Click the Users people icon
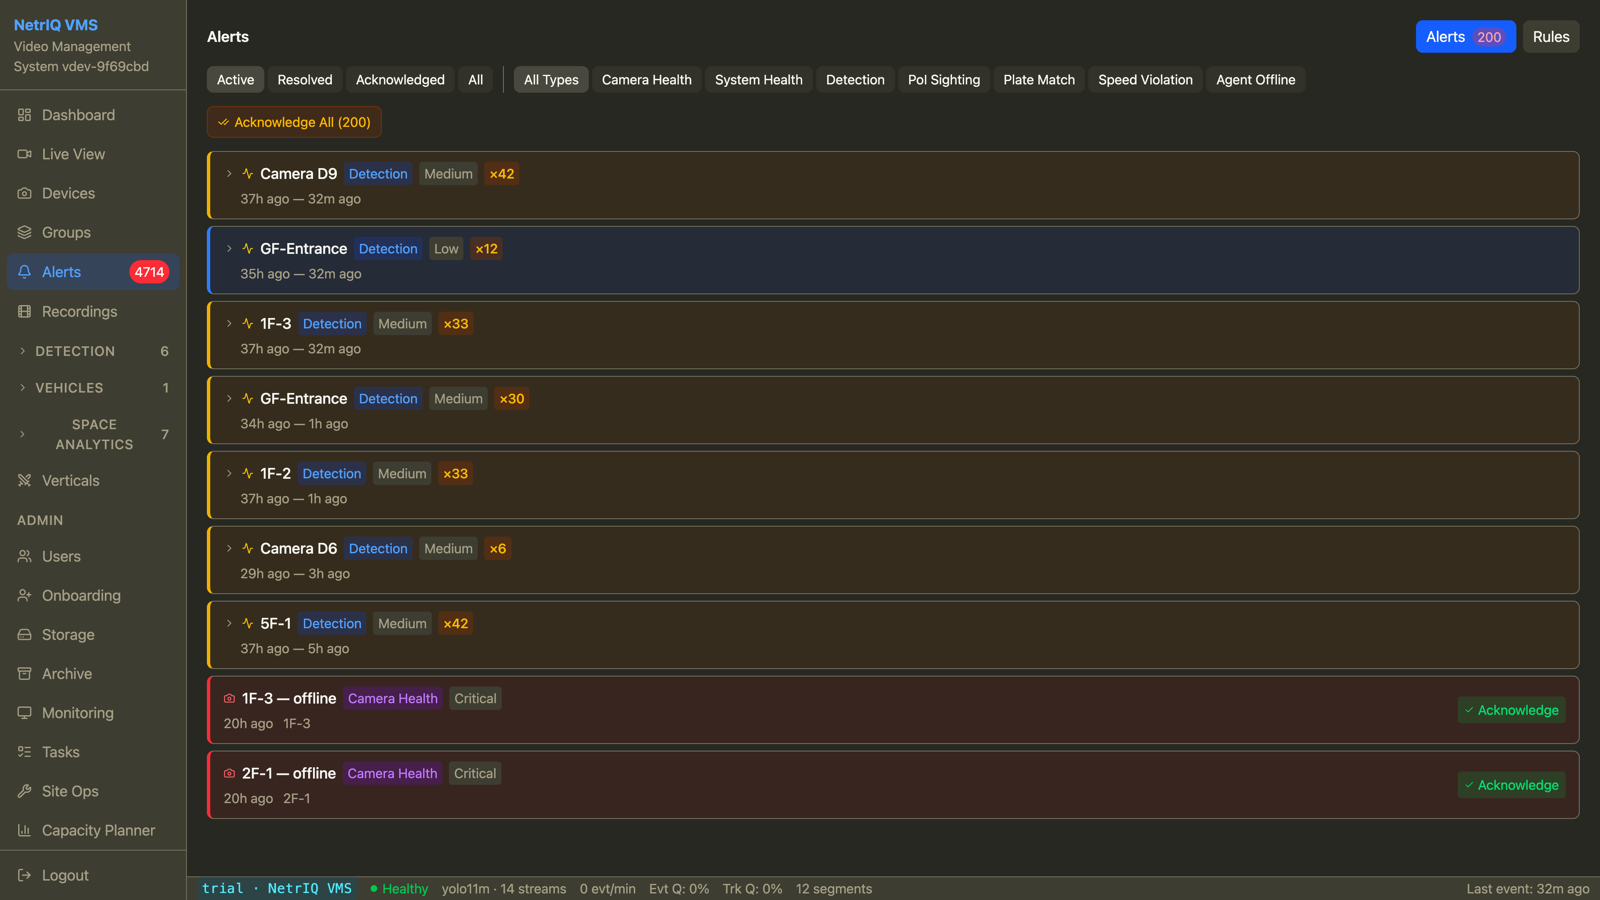This screenshot has height=900, width=1600. pos(24,556)
